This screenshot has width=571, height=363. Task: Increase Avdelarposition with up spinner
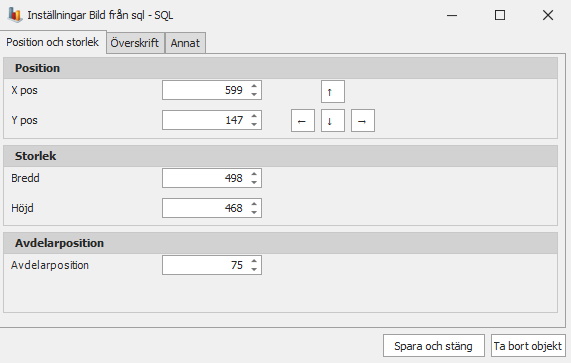(254, 261)
